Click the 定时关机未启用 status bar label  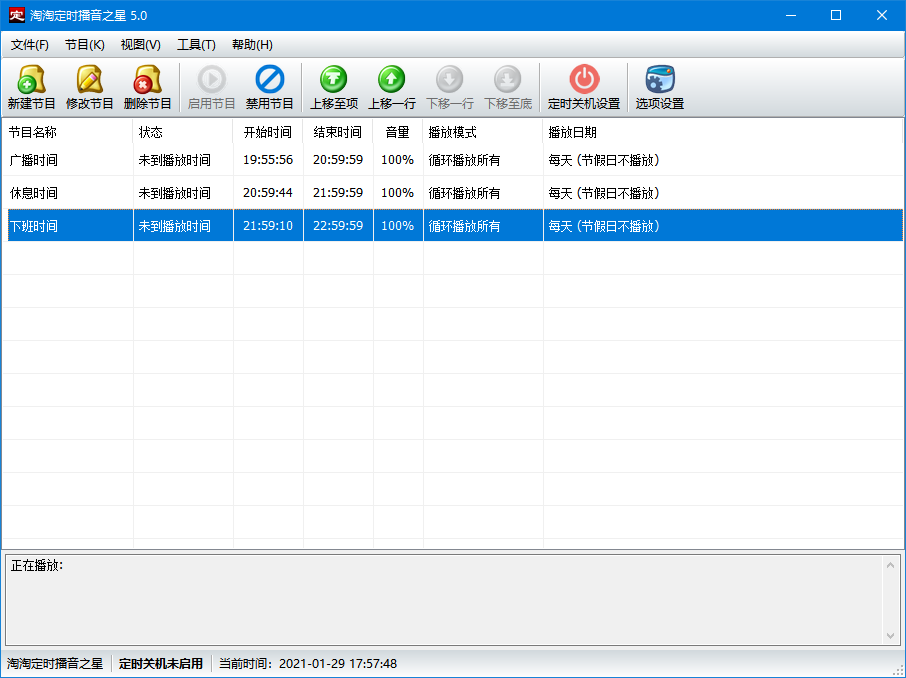161,663
